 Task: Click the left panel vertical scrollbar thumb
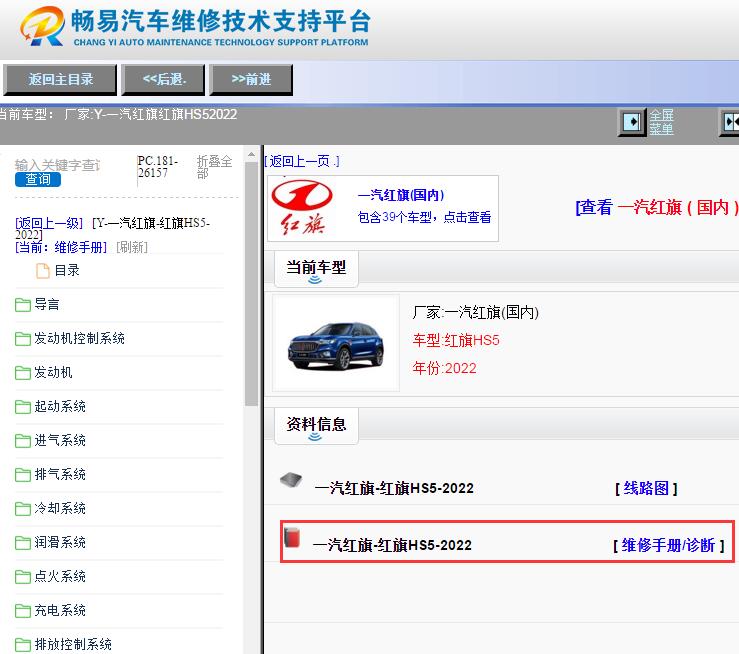click(x=251, y=283)
